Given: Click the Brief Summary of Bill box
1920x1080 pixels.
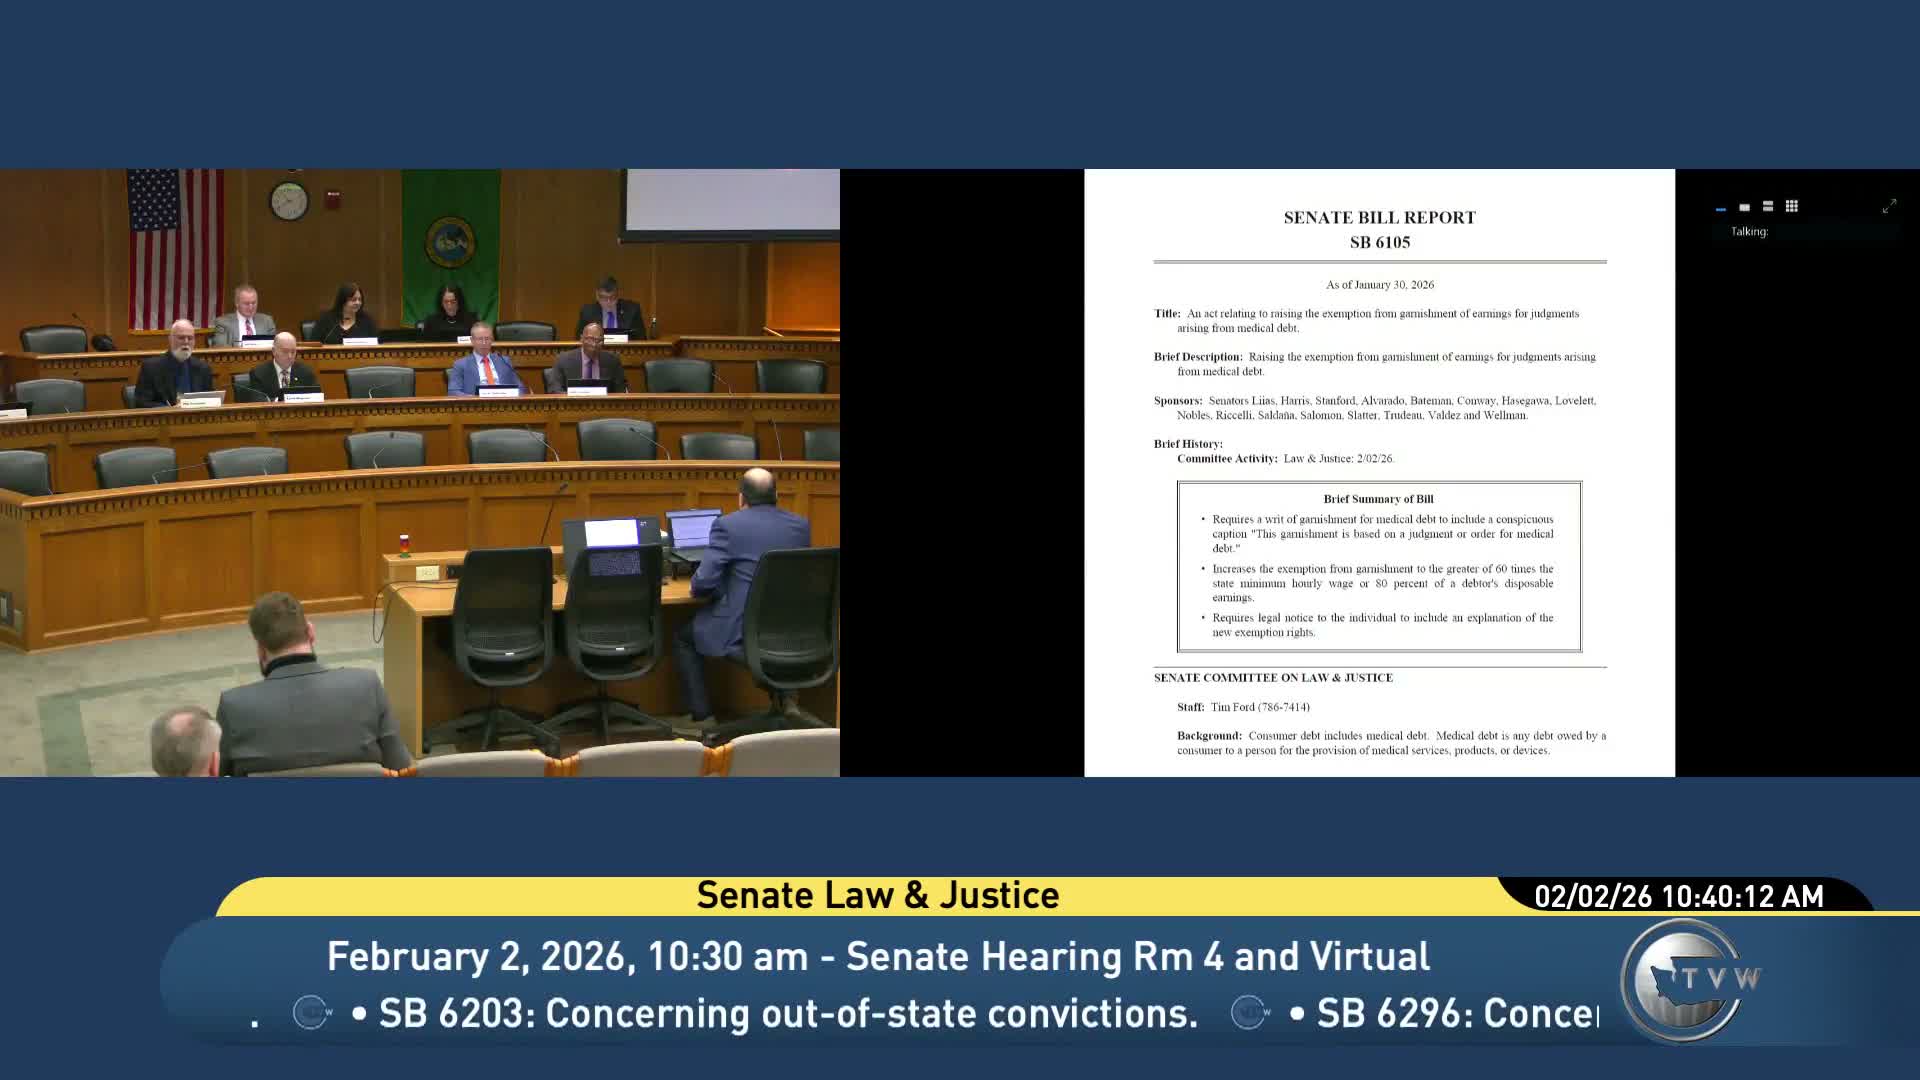Looking at the screenshot, I should pos(1380,567).
